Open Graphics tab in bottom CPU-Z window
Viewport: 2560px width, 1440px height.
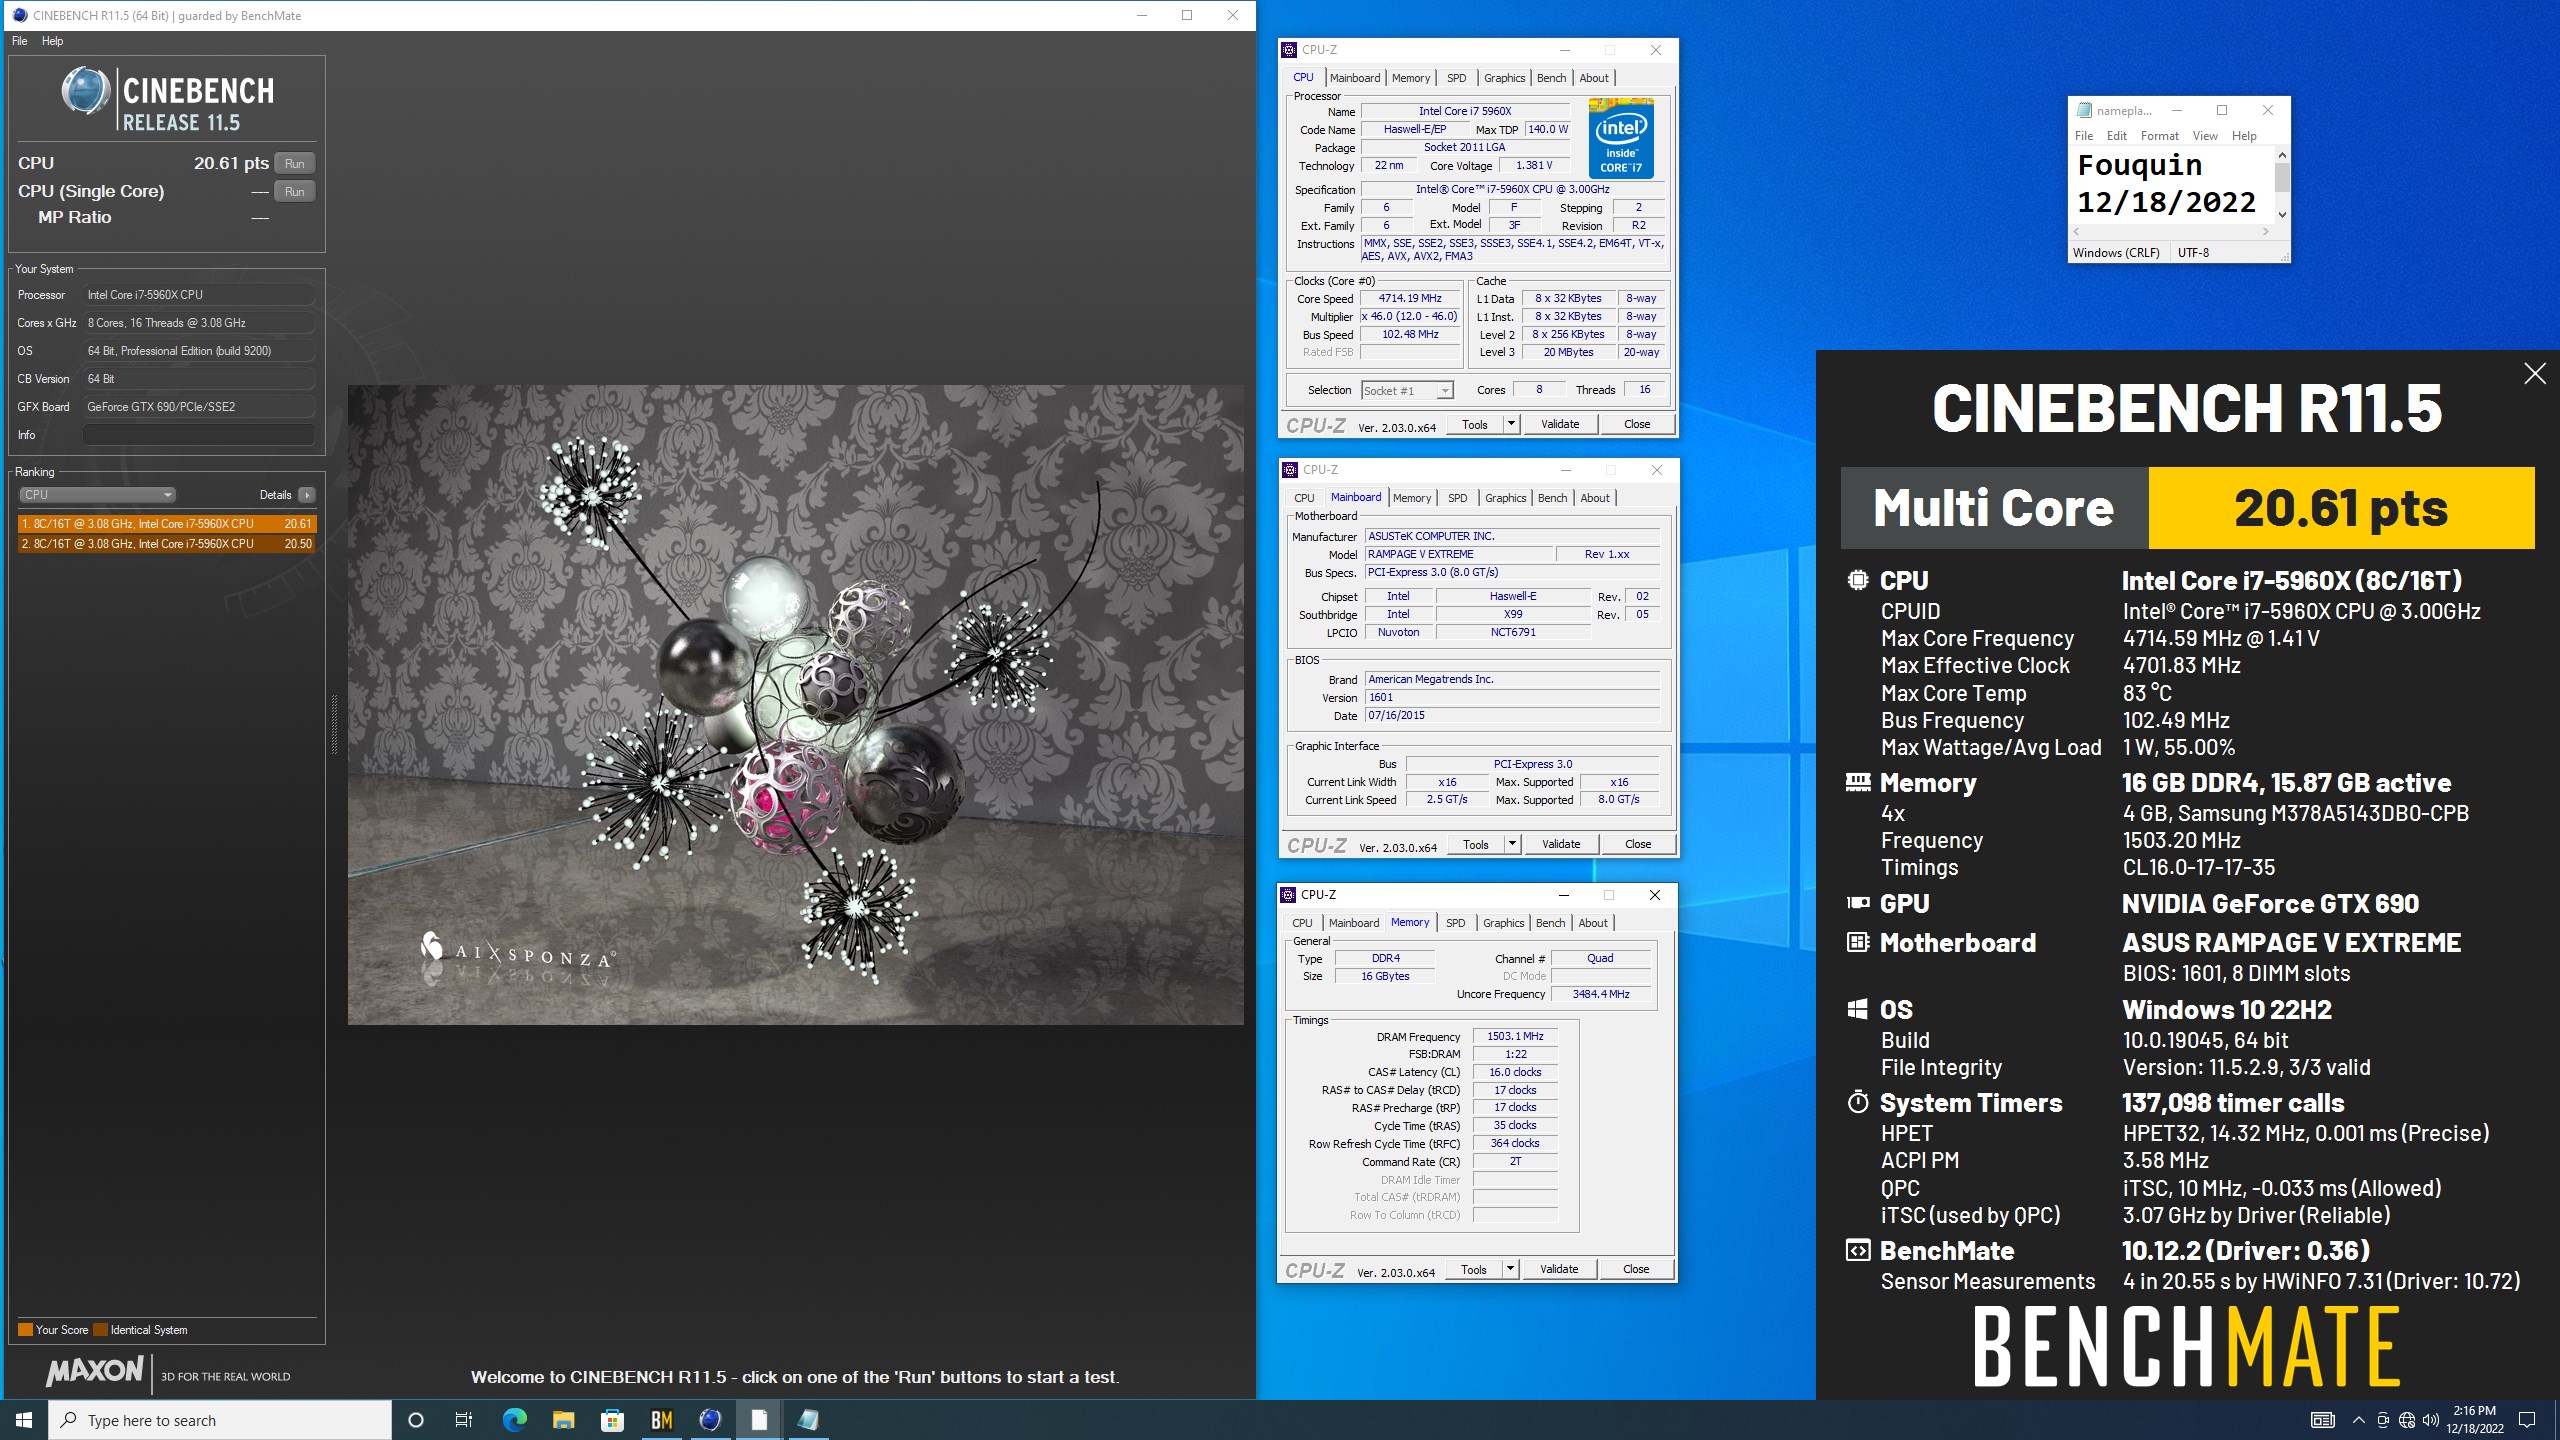click(1503, 923)
